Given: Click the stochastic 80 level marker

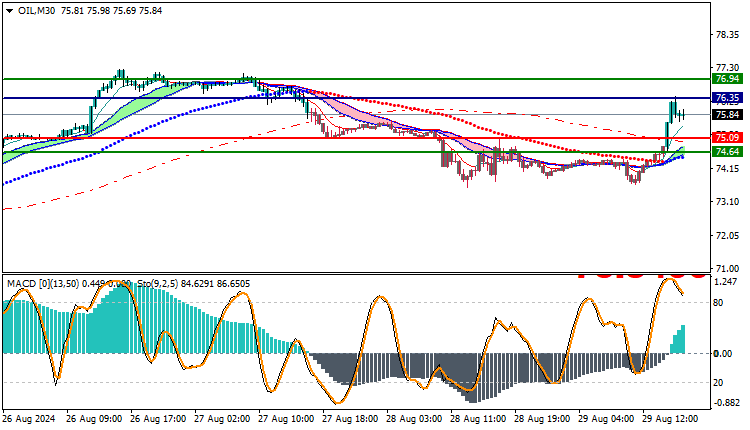Looking at the screenshot, I should pyautogui.click(x=718, y=303).
